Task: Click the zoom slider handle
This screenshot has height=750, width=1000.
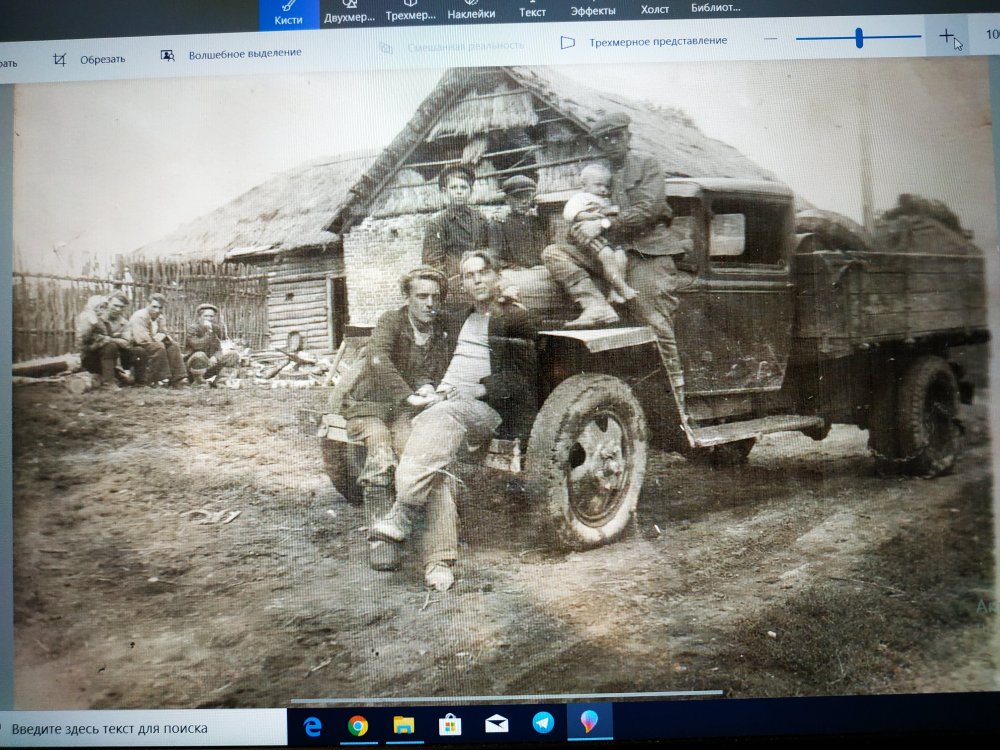Action: click(x=859, y=38)
